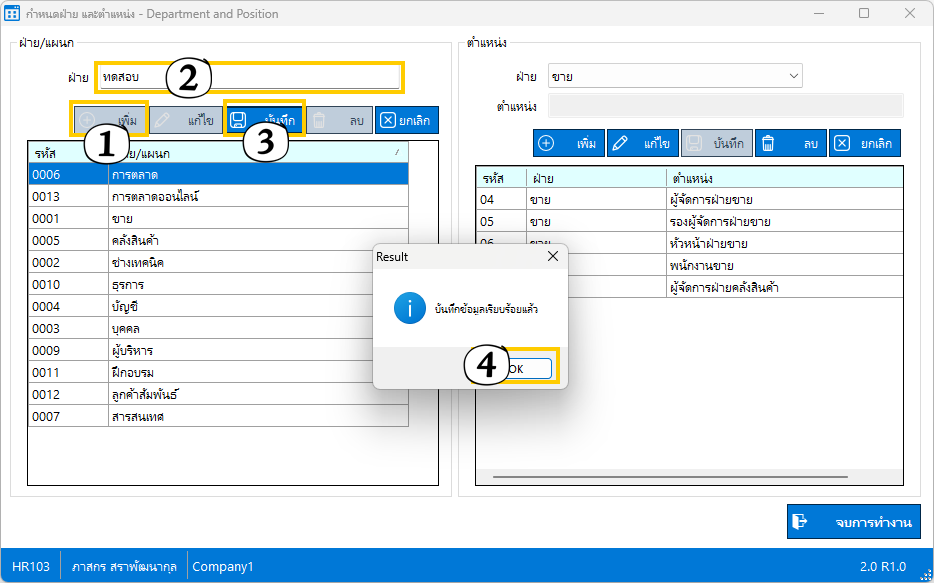The height and width of the screenshot is (583, 934).
Task: Click add (เพิ่ม) in the position panel
Action: pos(568,143)
